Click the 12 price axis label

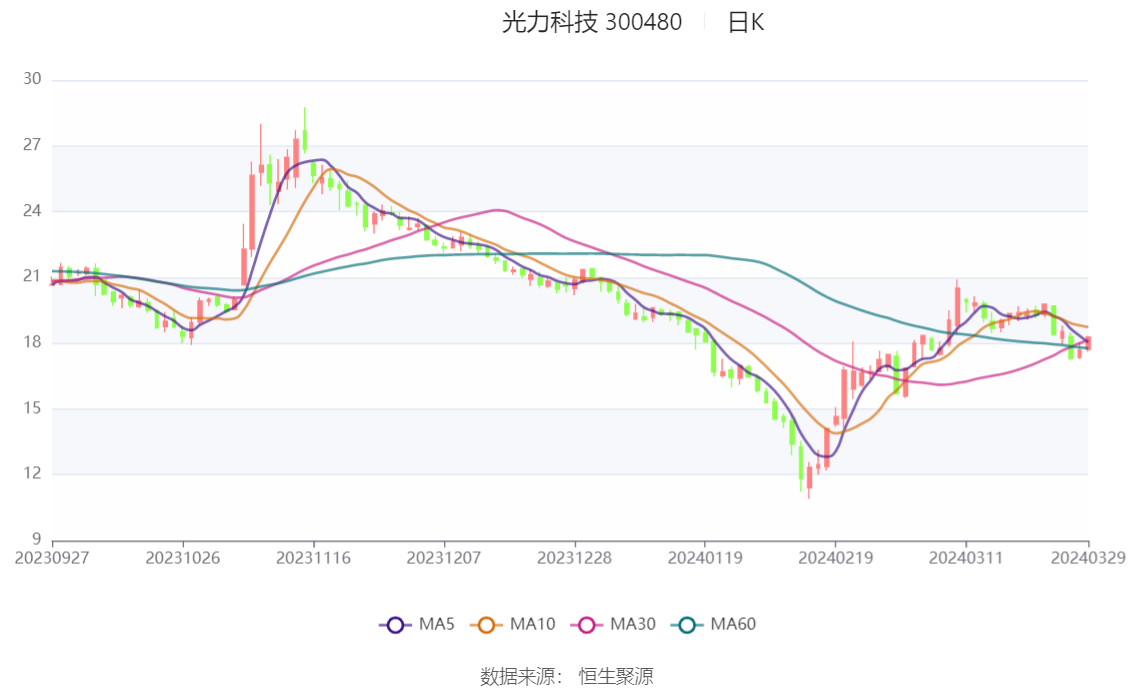pos(32,474)
